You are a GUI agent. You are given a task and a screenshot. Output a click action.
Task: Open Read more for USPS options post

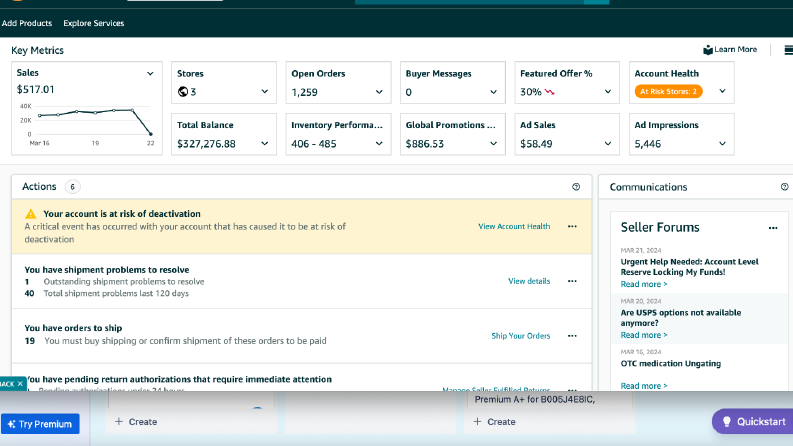[644, 335]
